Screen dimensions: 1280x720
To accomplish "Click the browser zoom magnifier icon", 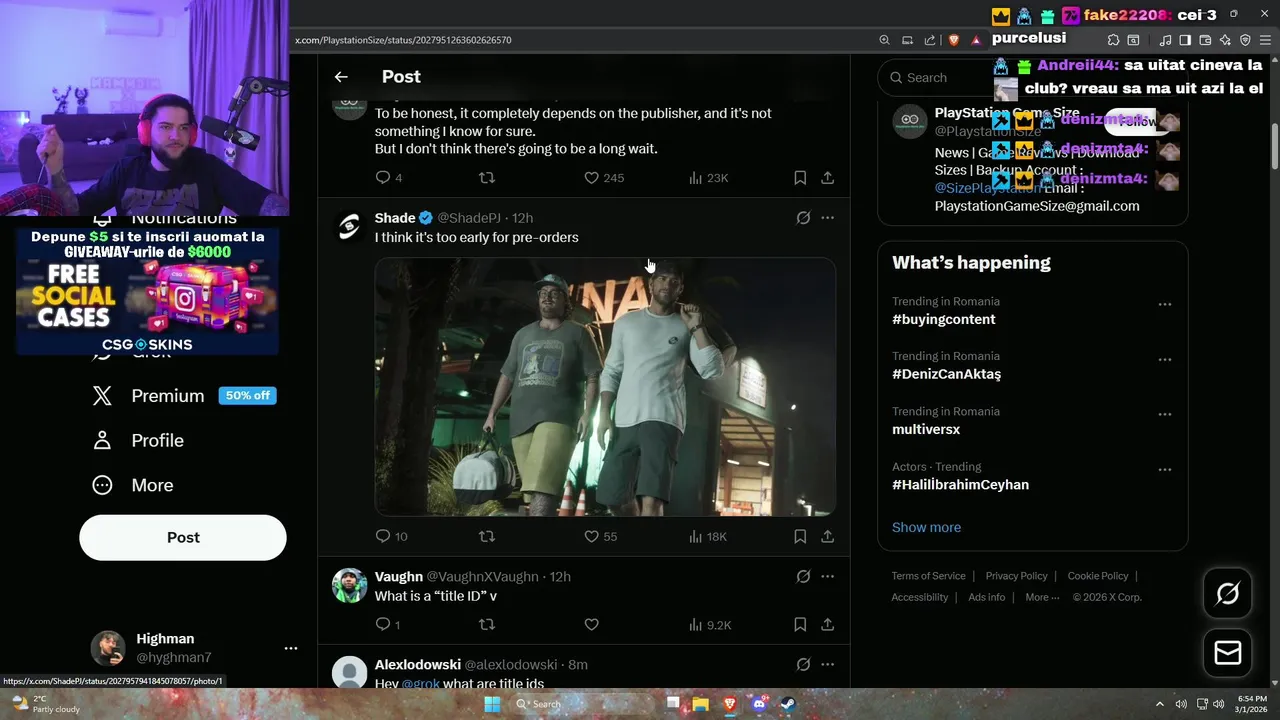I will coord(884,40).
